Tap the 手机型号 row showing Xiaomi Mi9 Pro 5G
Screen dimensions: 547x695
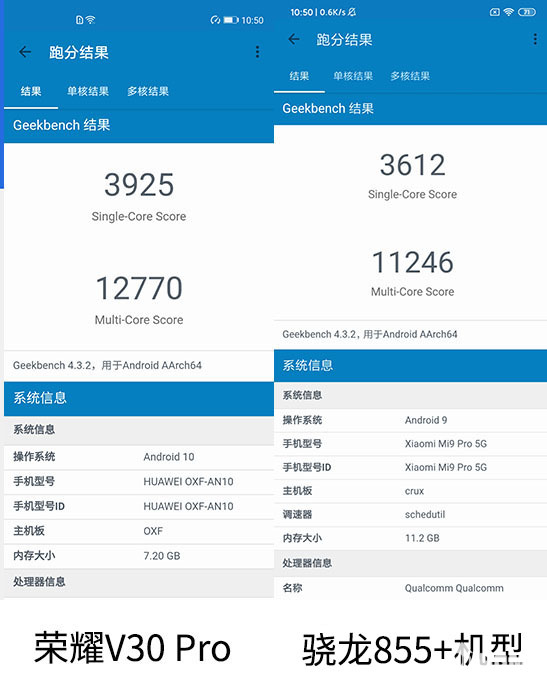(x=410, y=444)
